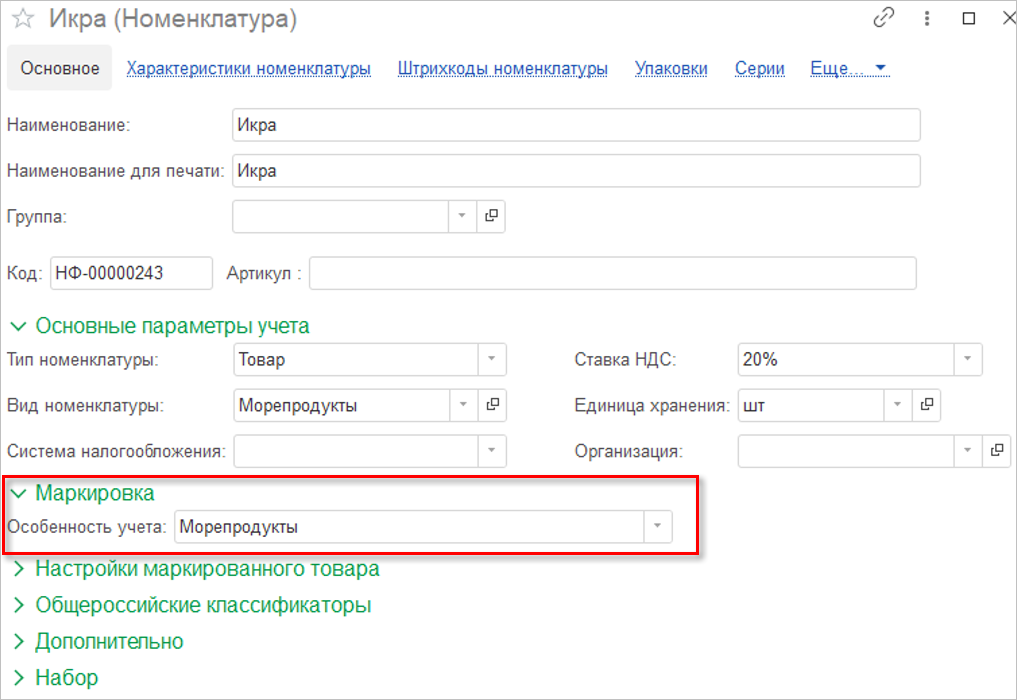Switch to the Основное tab

point(60,68)
